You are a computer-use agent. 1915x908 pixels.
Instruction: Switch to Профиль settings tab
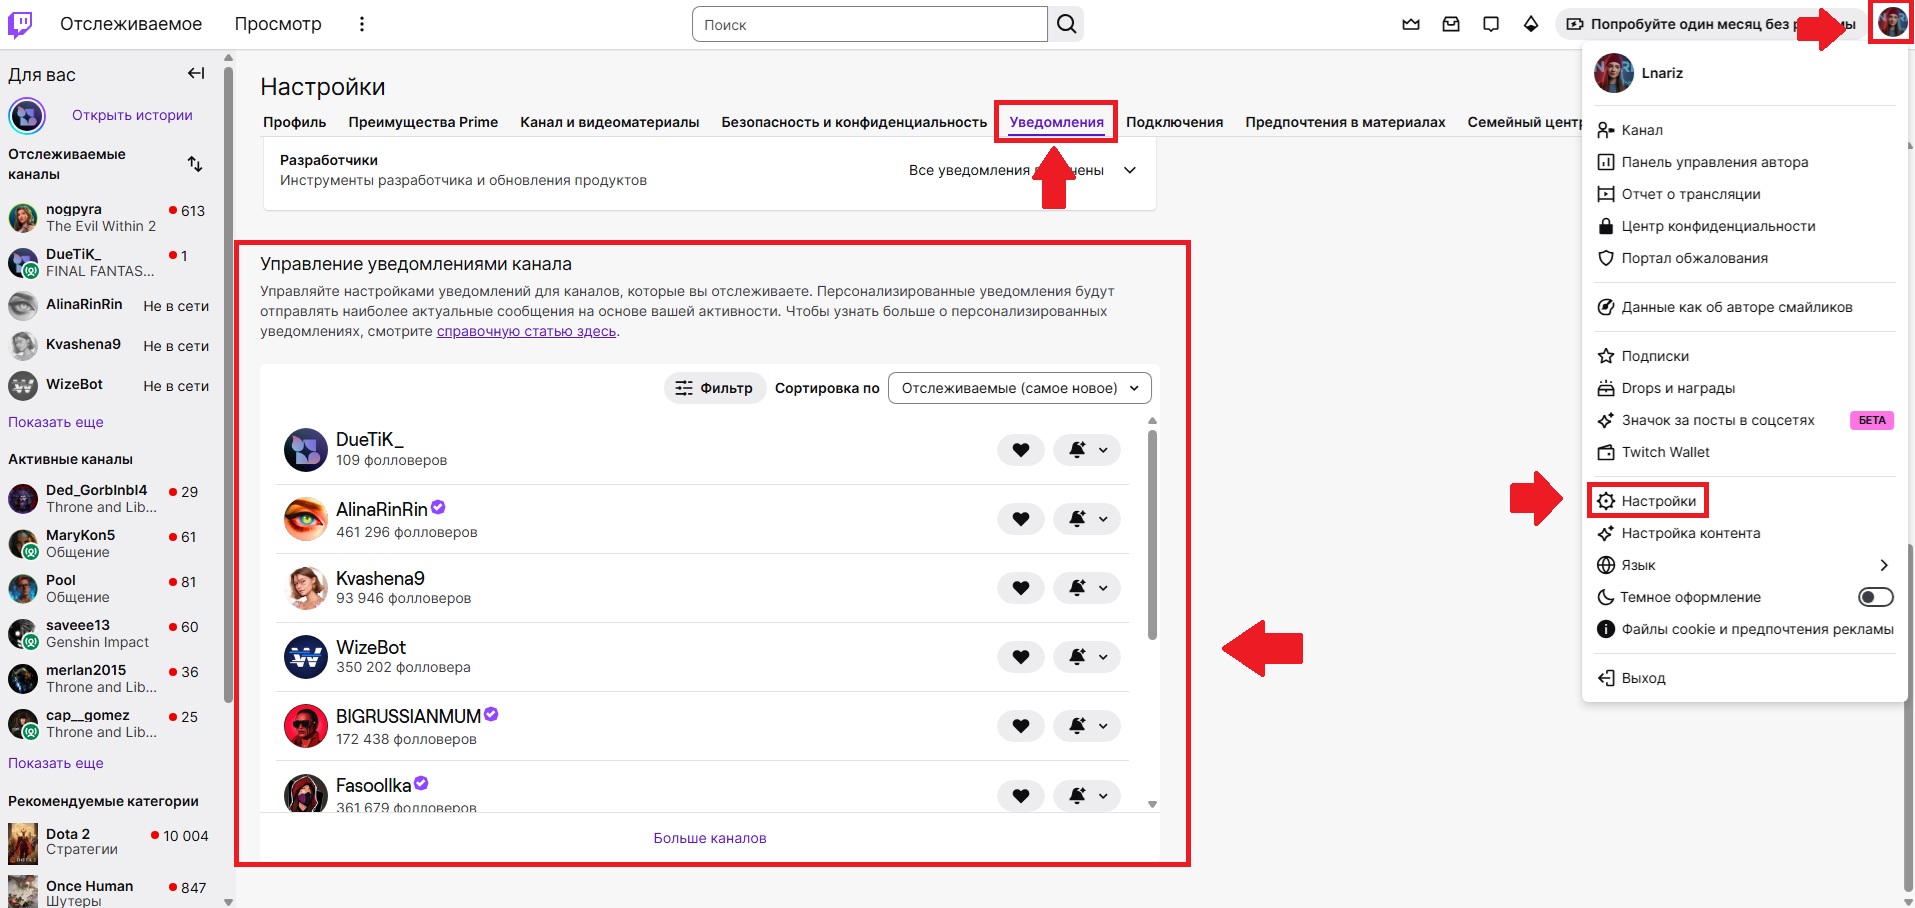[294, 122]
